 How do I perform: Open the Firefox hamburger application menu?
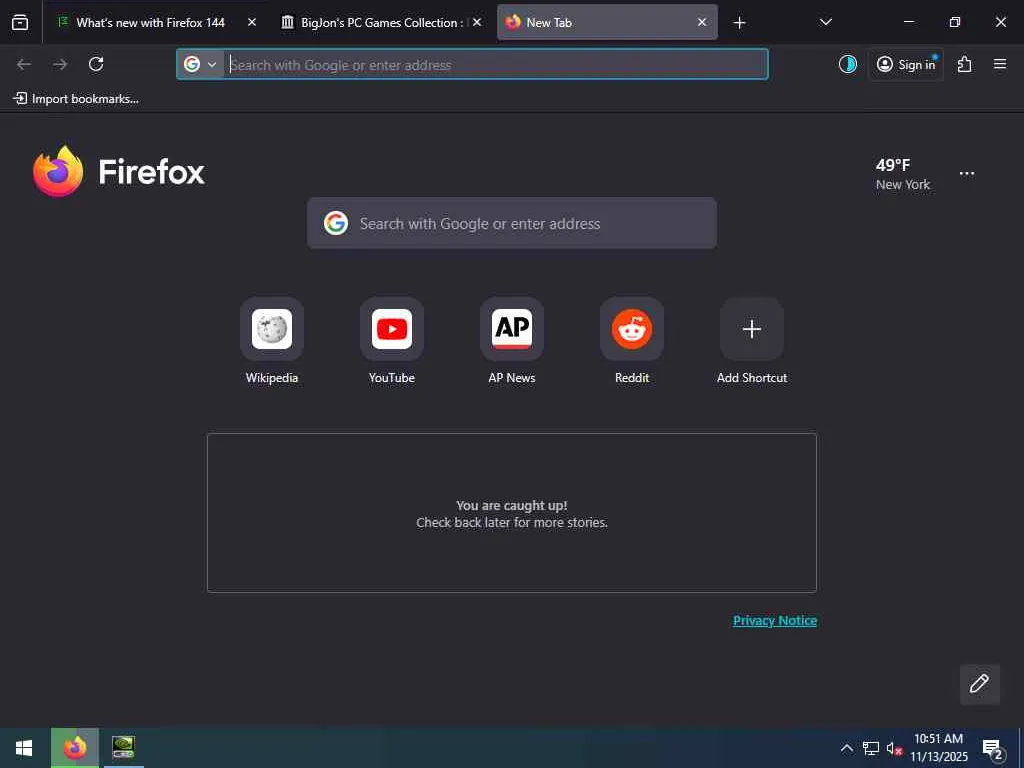[x=1000, y=64]
